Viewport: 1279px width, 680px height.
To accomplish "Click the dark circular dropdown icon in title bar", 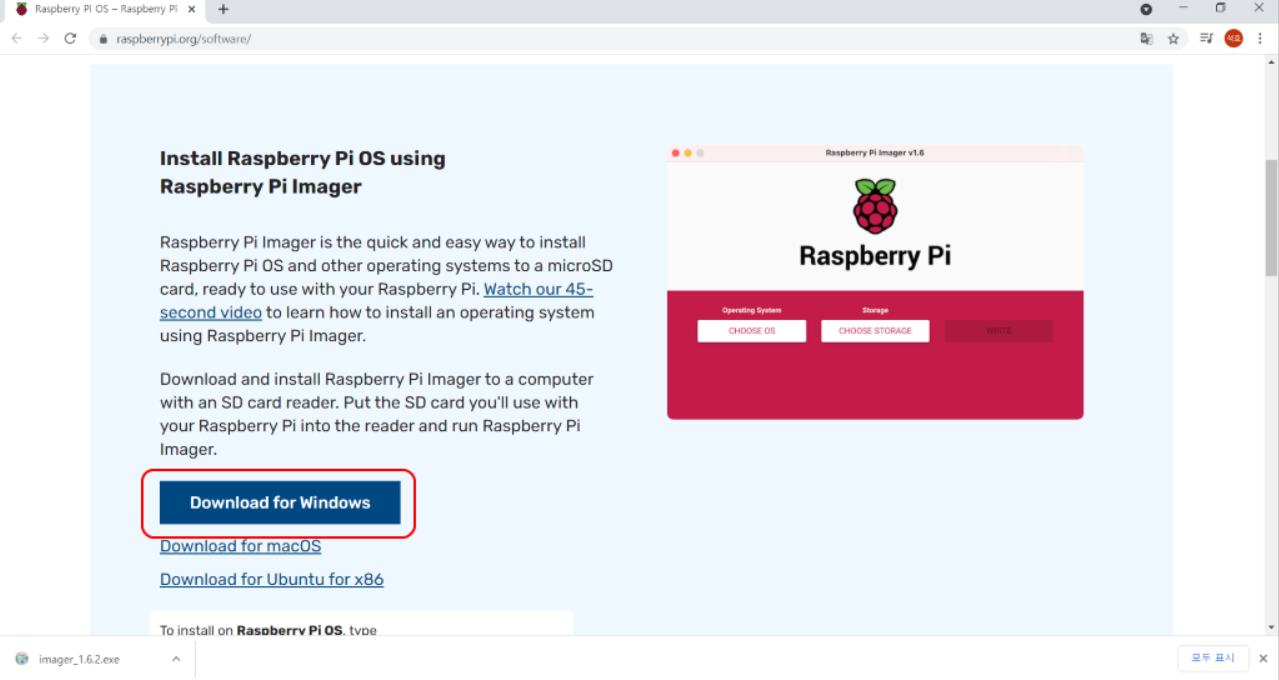I will click(x=1146, y=9).
